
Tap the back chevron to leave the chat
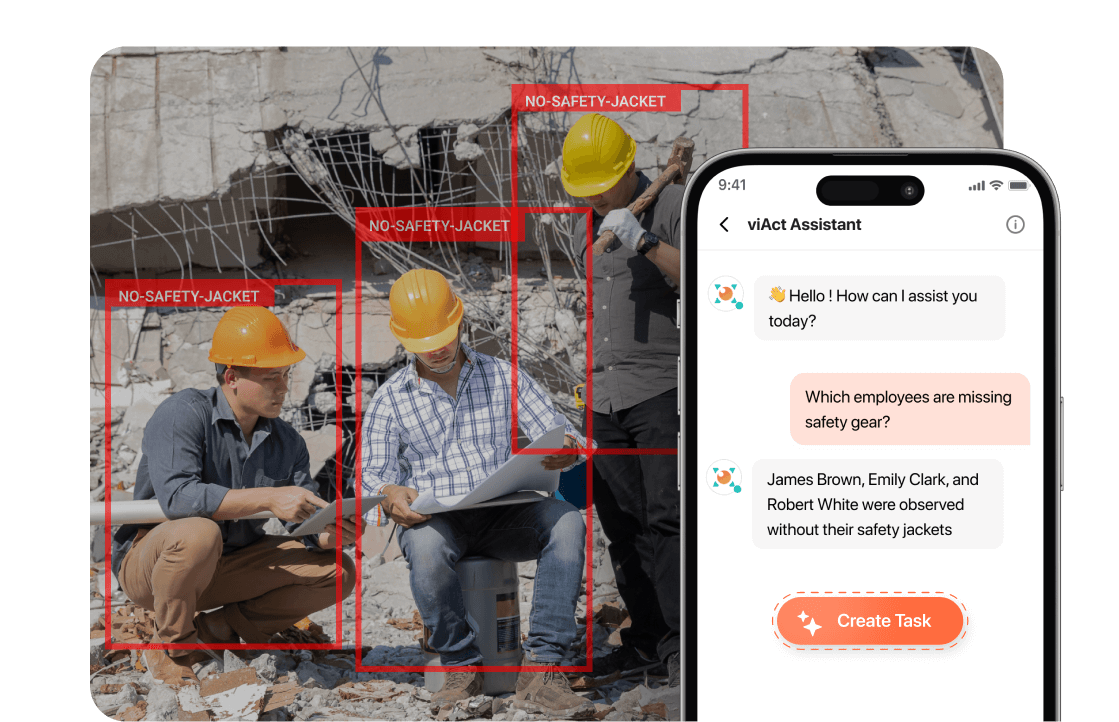[x=724, y=224]
